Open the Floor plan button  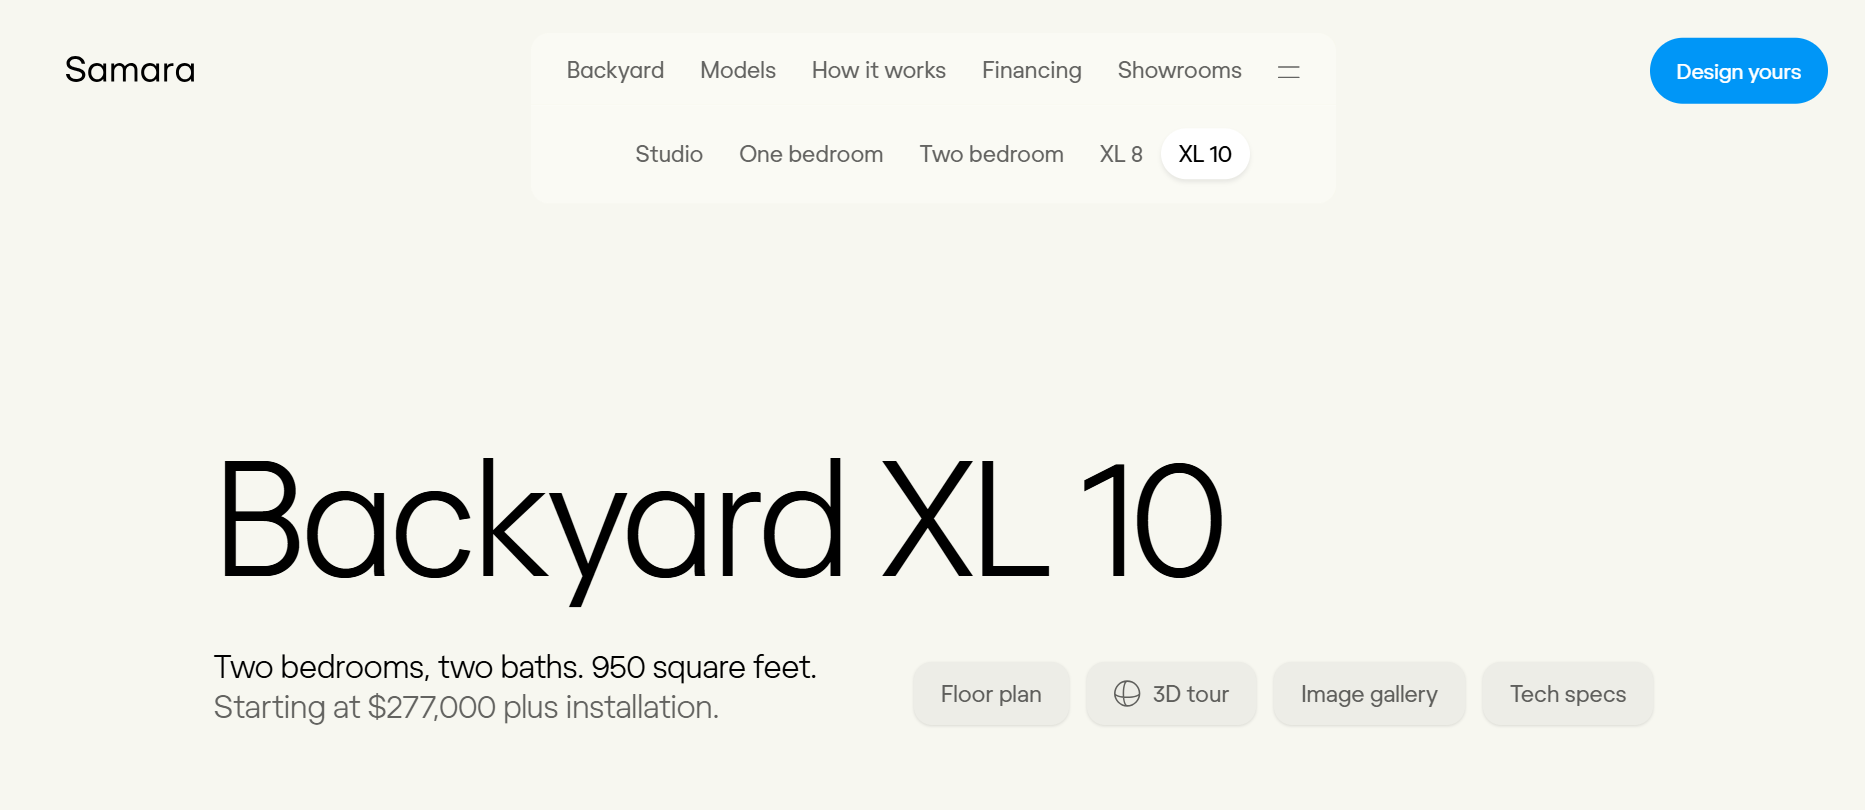(x=991, y=694)
